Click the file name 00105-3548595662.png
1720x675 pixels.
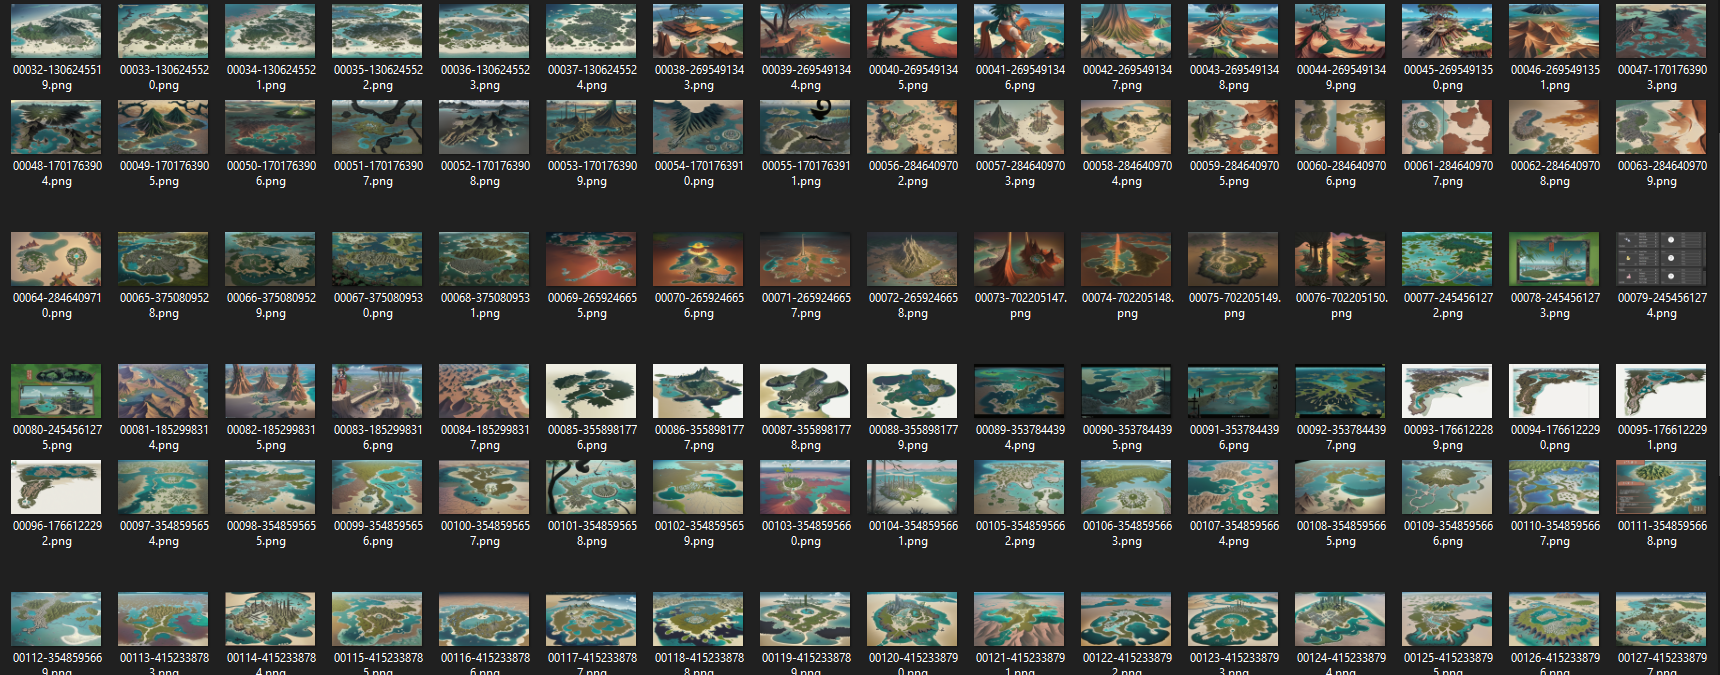(x=1020, y=534)
